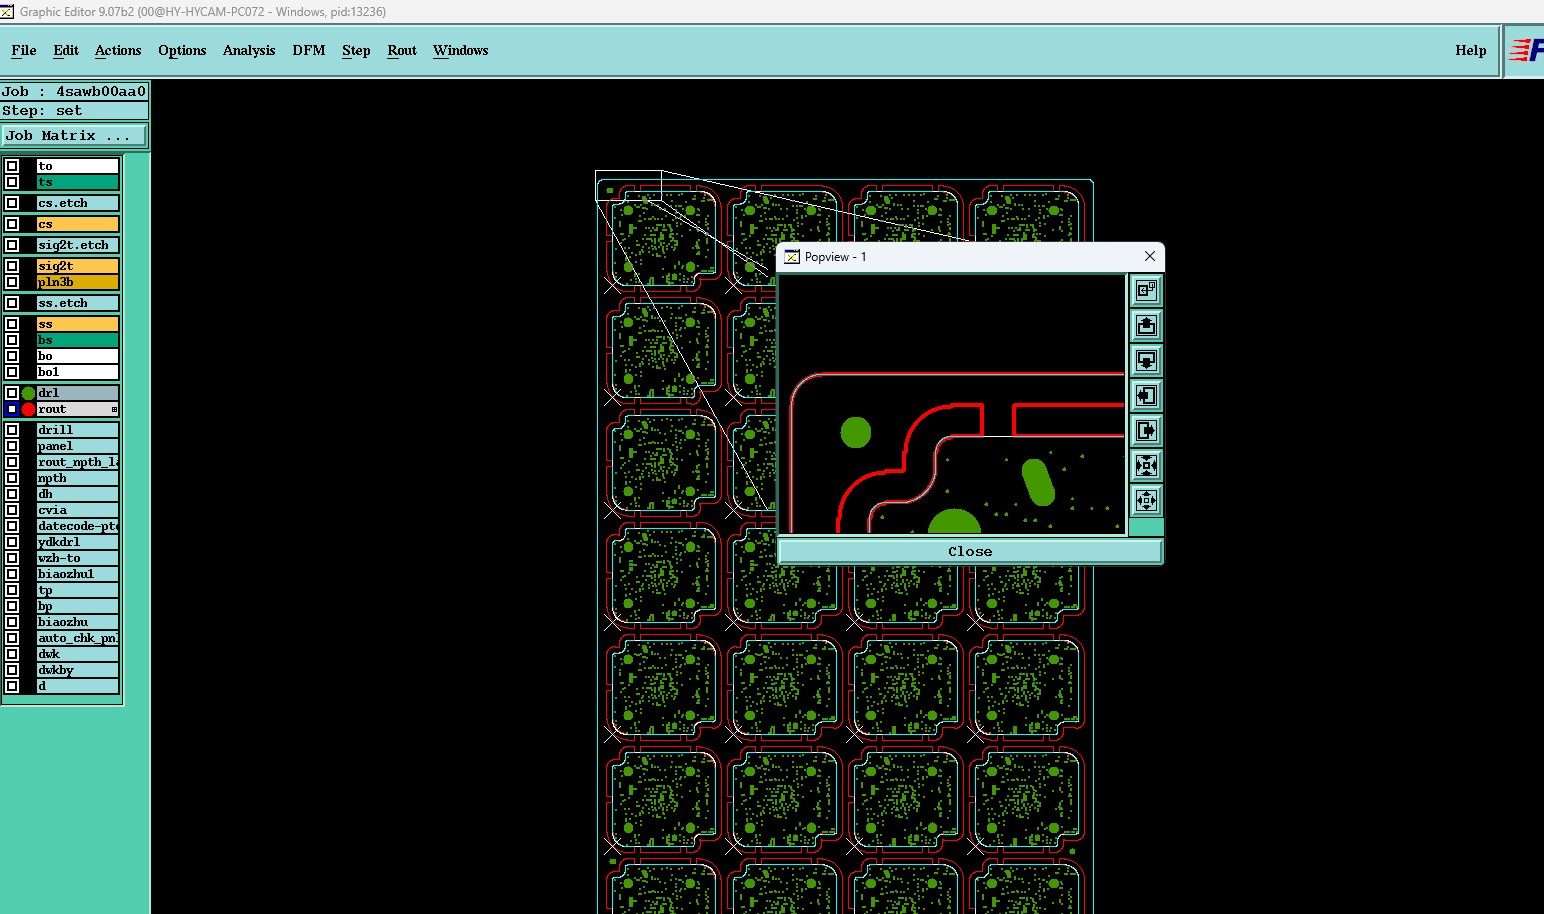Select the bo layer name
This screenshot has width=1544, height=914.
pyautogui.click(x=78, y=356)
